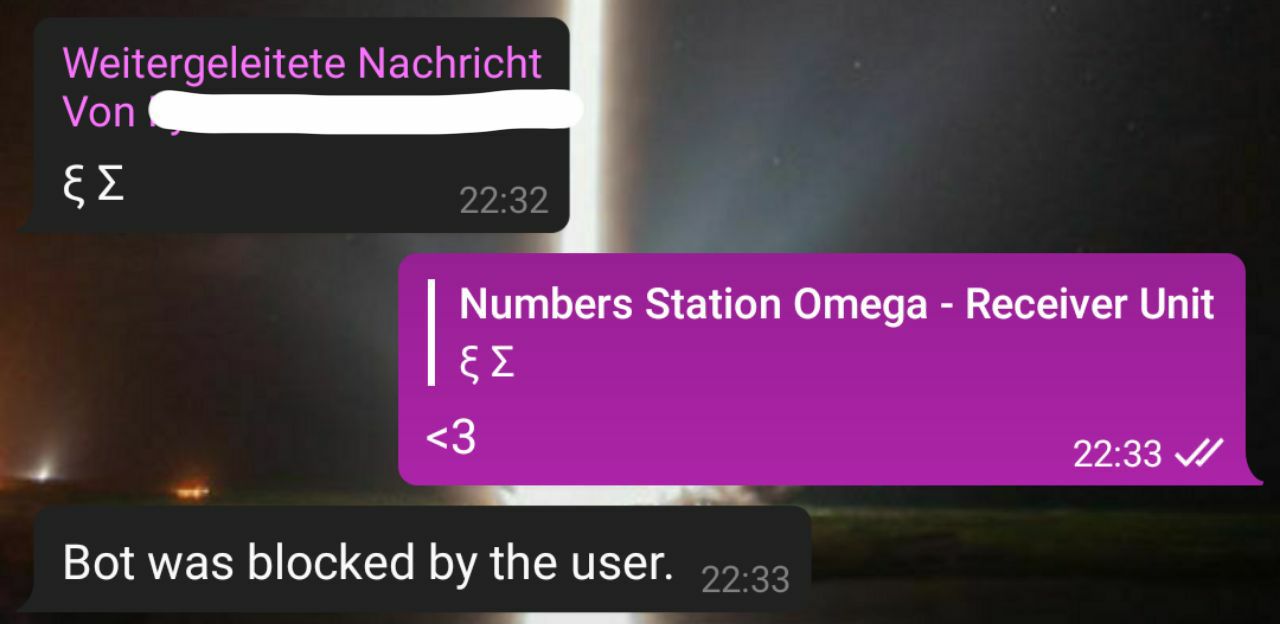Click the 'Weitergeleitete Nachricht' forwarded header
The image size is (1280, 624).
coord(302,63)
